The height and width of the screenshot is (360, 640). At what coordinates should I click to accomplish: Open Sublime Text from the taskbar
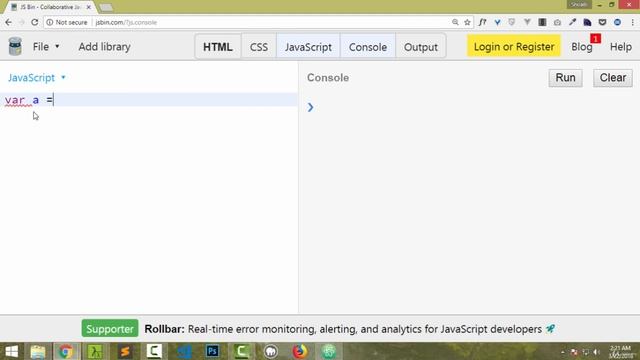(125, 351)
